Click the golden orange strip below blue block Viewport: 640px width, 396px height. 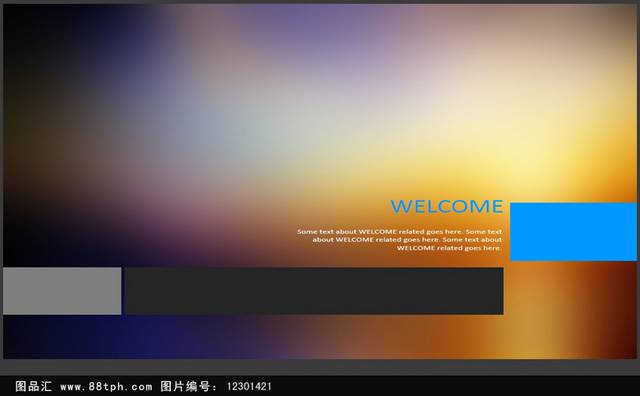(x=571, y=310)
